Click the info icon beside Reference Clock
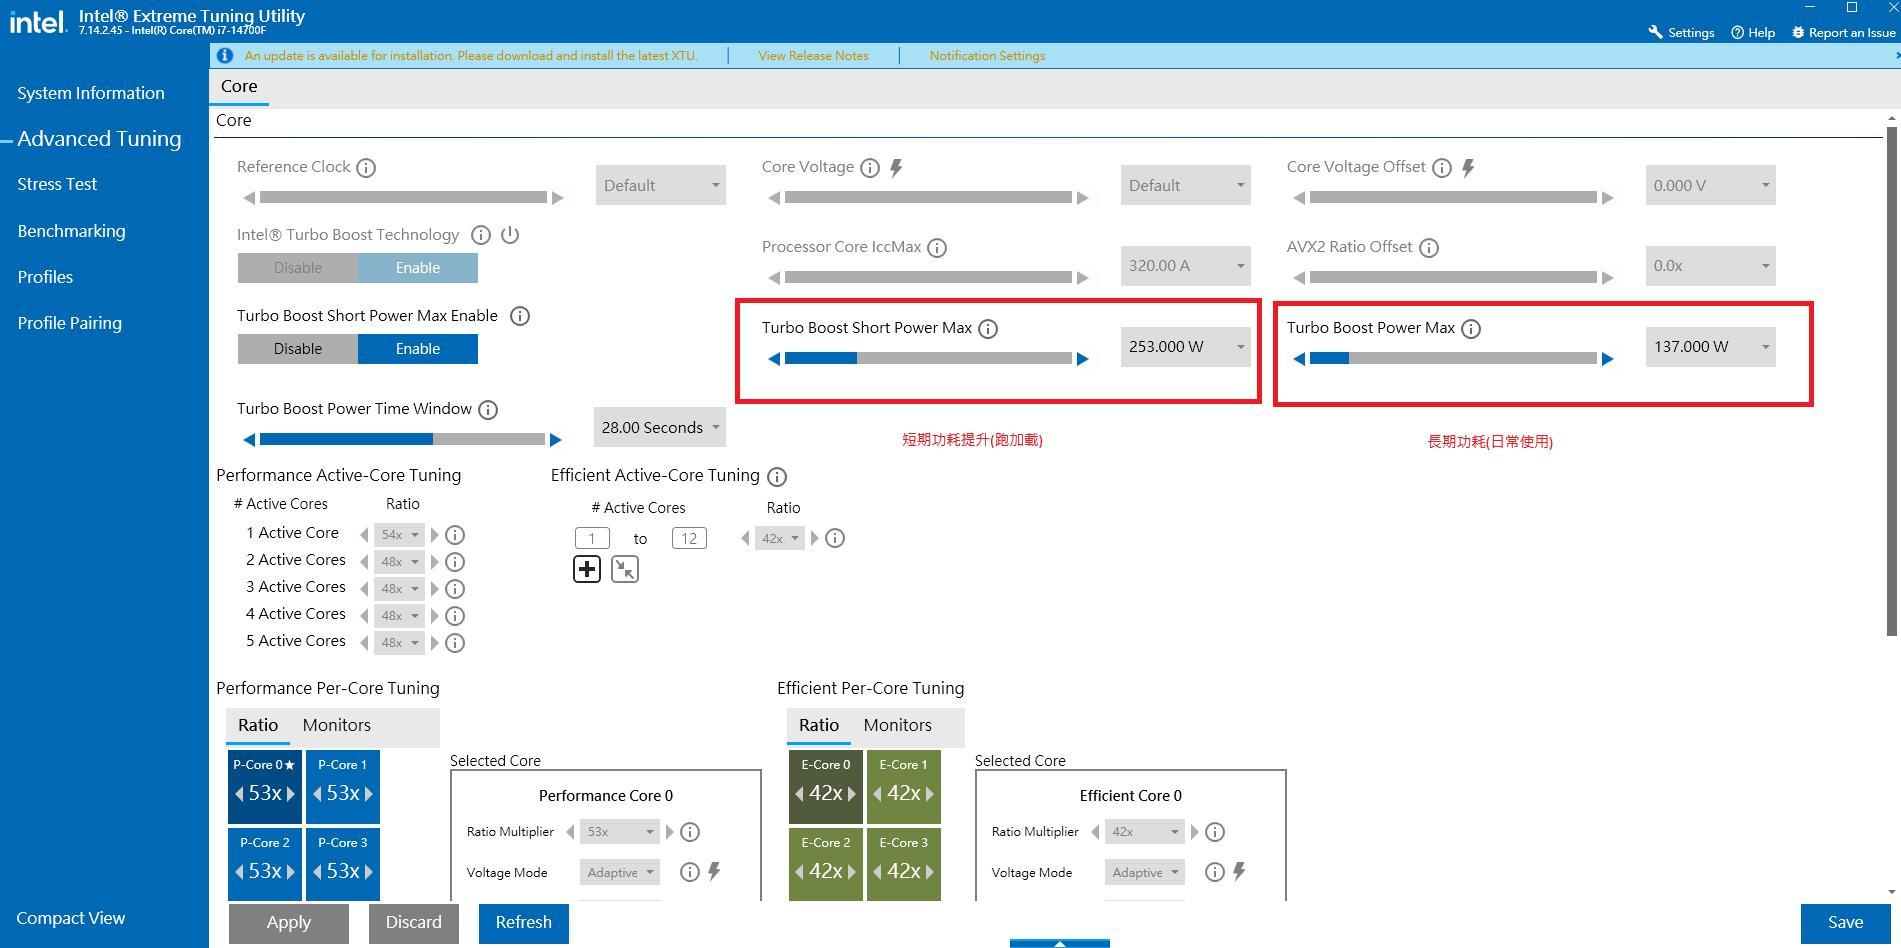1901x948 pixels. point(366,168)
